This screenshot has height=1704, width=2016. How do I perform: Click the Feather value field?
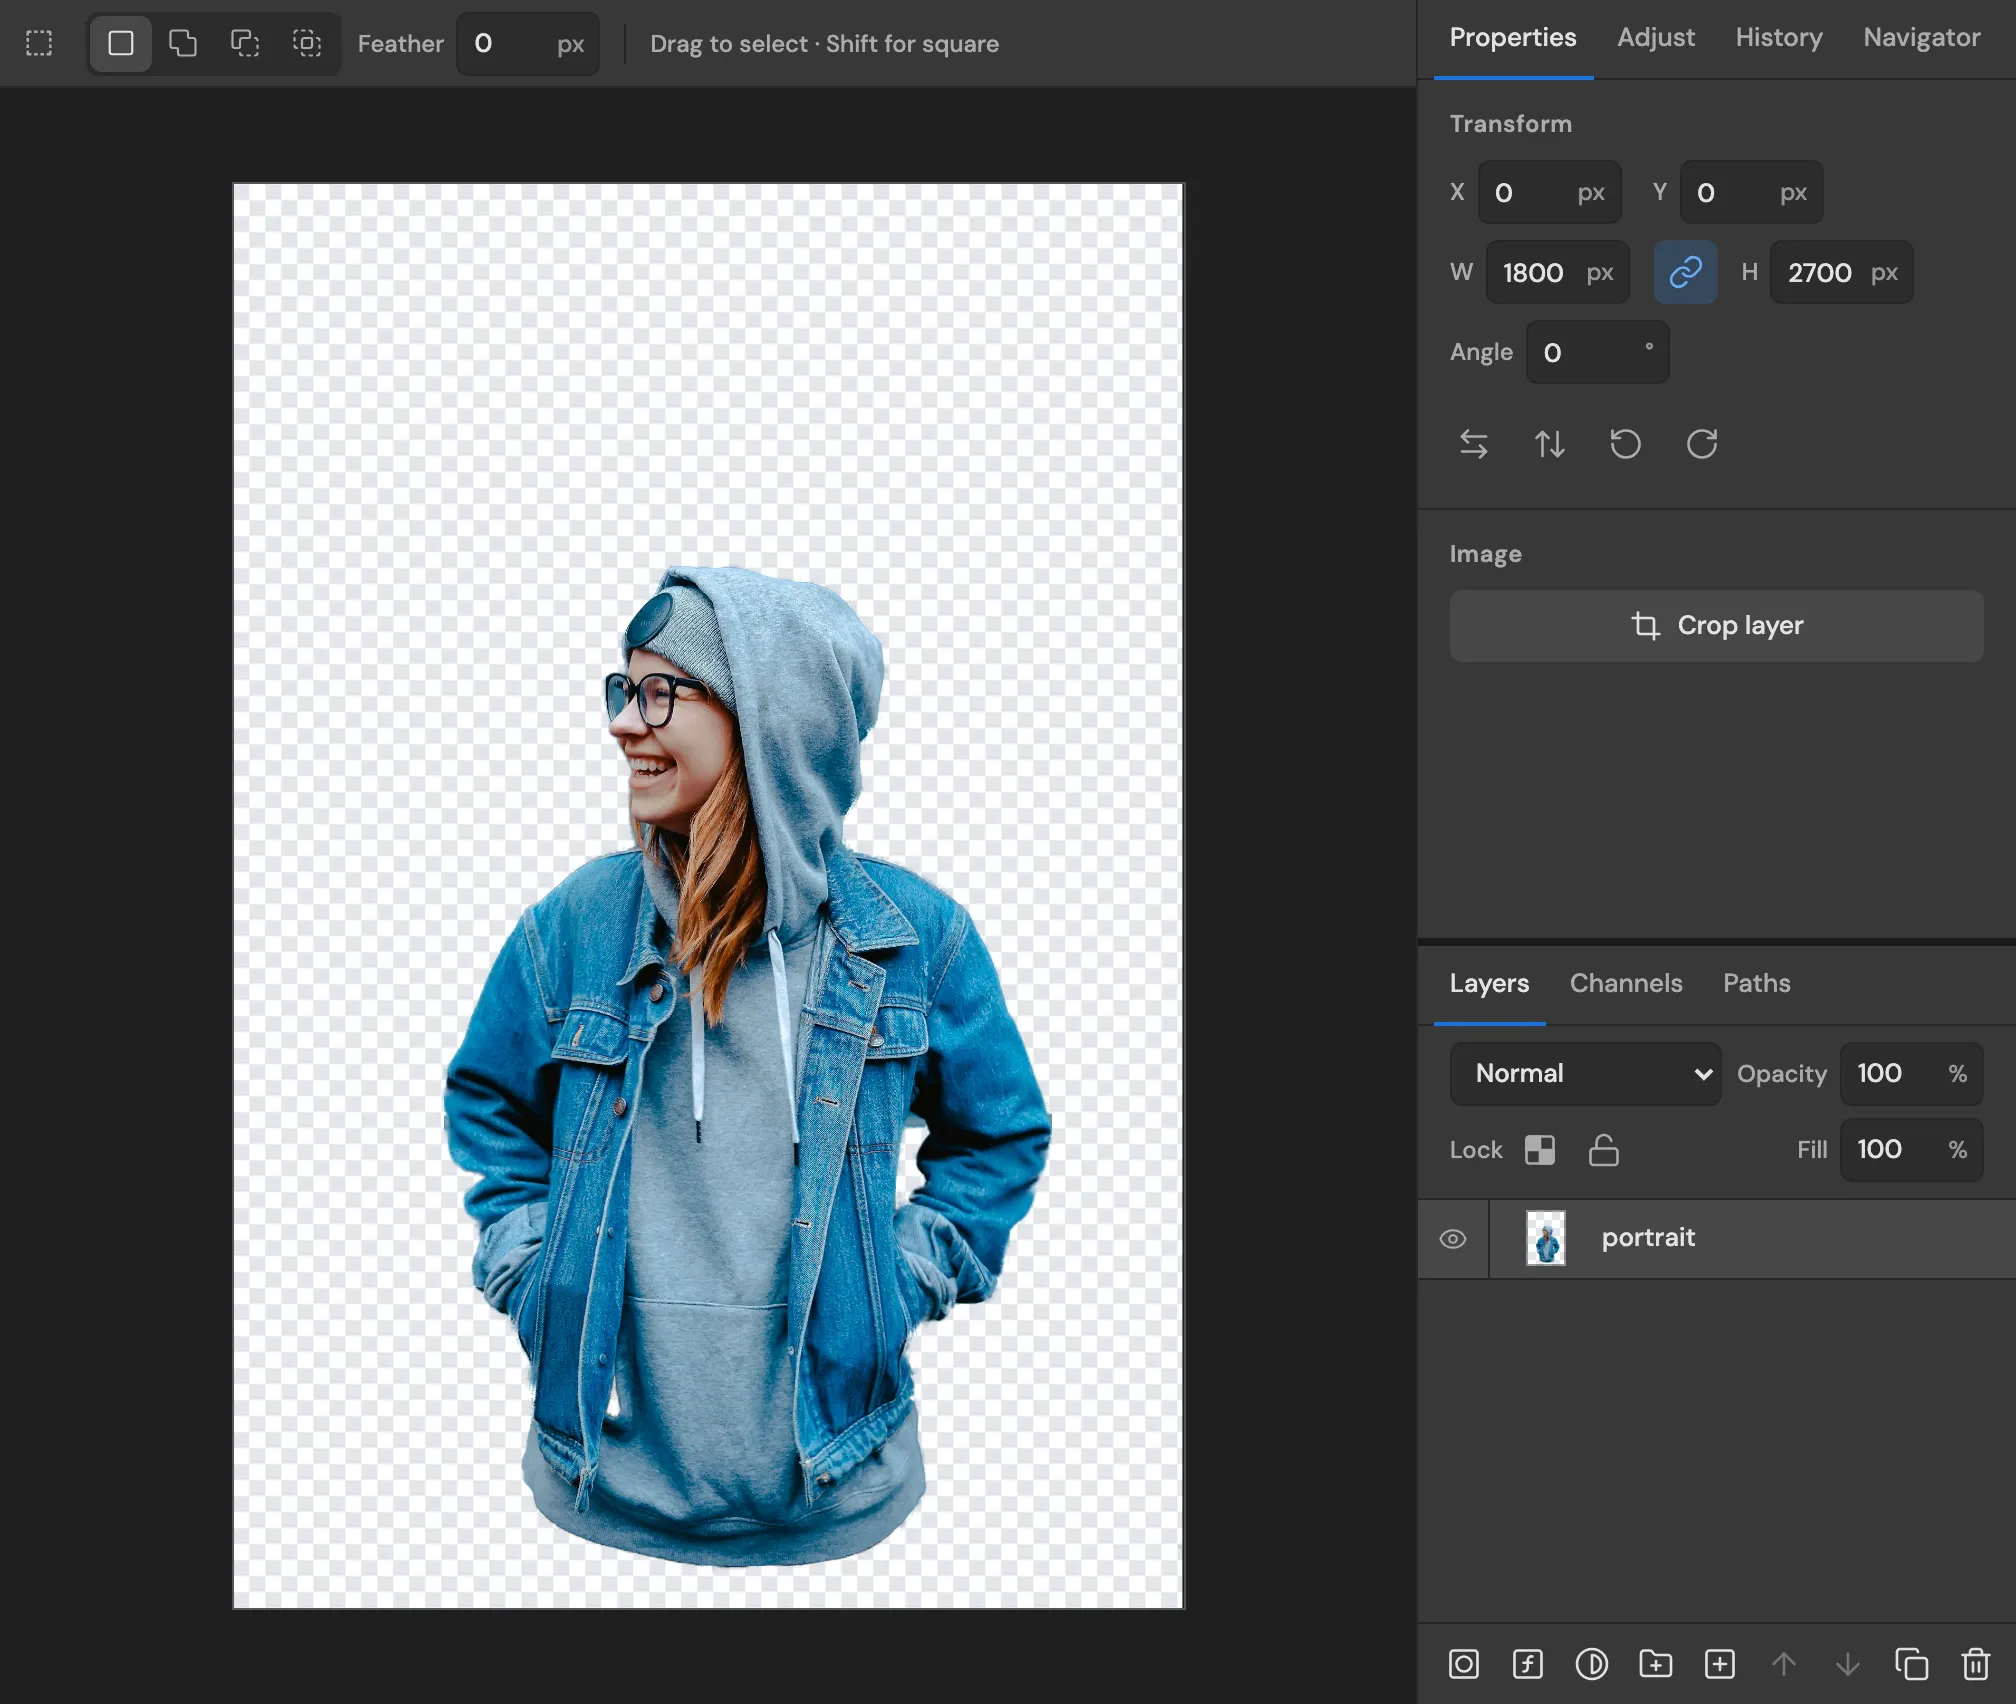click(x=528, y=44)
